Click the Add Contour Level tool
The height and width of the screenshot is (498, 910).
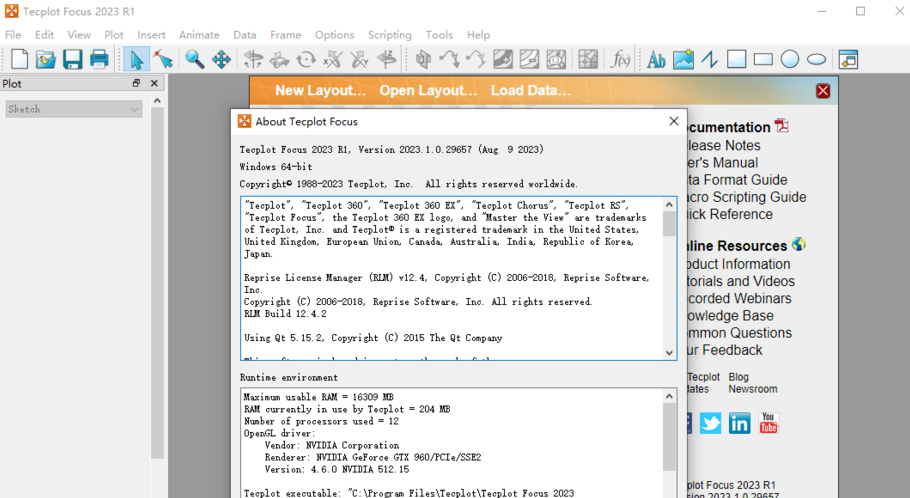coord(503,59)
